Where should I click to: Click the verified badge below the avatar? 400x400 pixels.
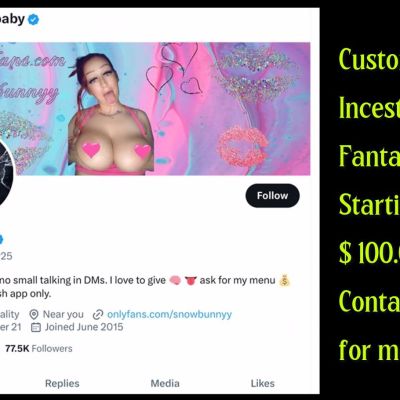pos(1,239)
